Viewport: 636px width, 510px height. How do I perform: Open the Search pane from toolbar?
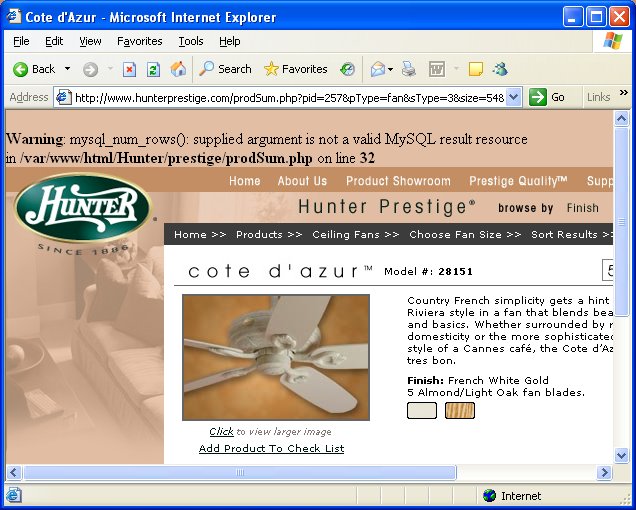[225, 69]
